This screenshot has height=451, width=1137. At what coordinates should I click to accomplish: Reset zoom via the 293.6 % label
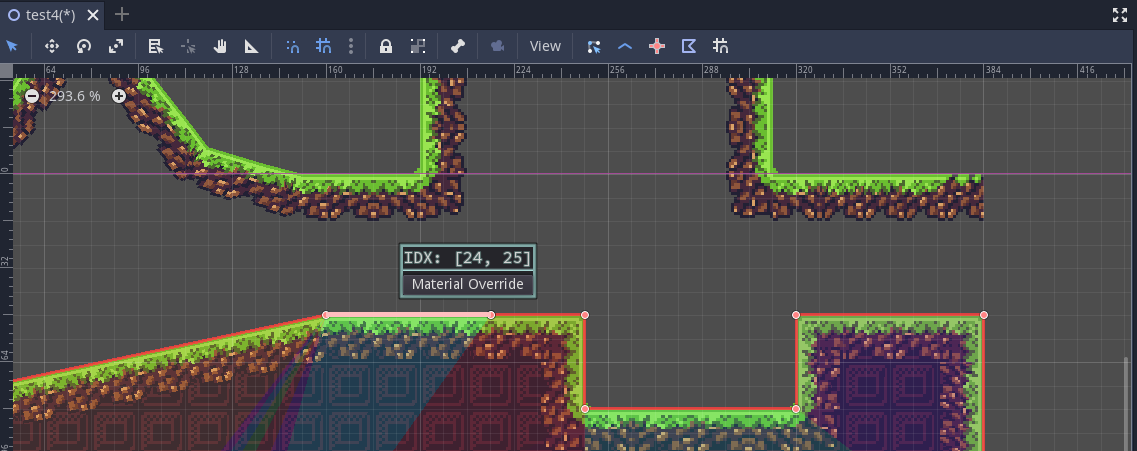point(75,96)
